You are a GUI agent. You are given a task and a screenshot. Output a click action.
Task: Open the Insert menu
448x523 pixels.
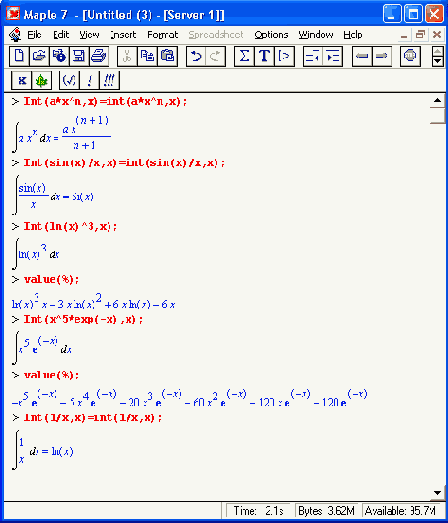[123, 35]
